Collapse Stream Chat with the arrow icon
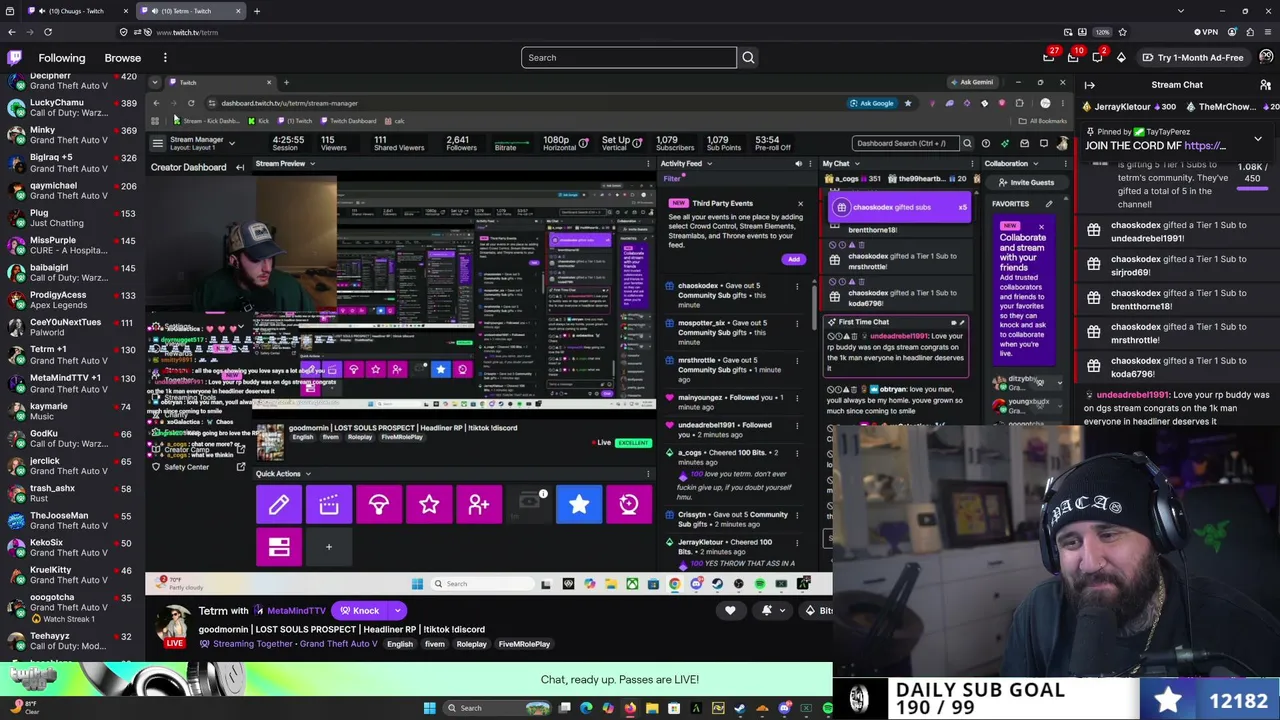 pyautogui.click(x=1090, y=85)
